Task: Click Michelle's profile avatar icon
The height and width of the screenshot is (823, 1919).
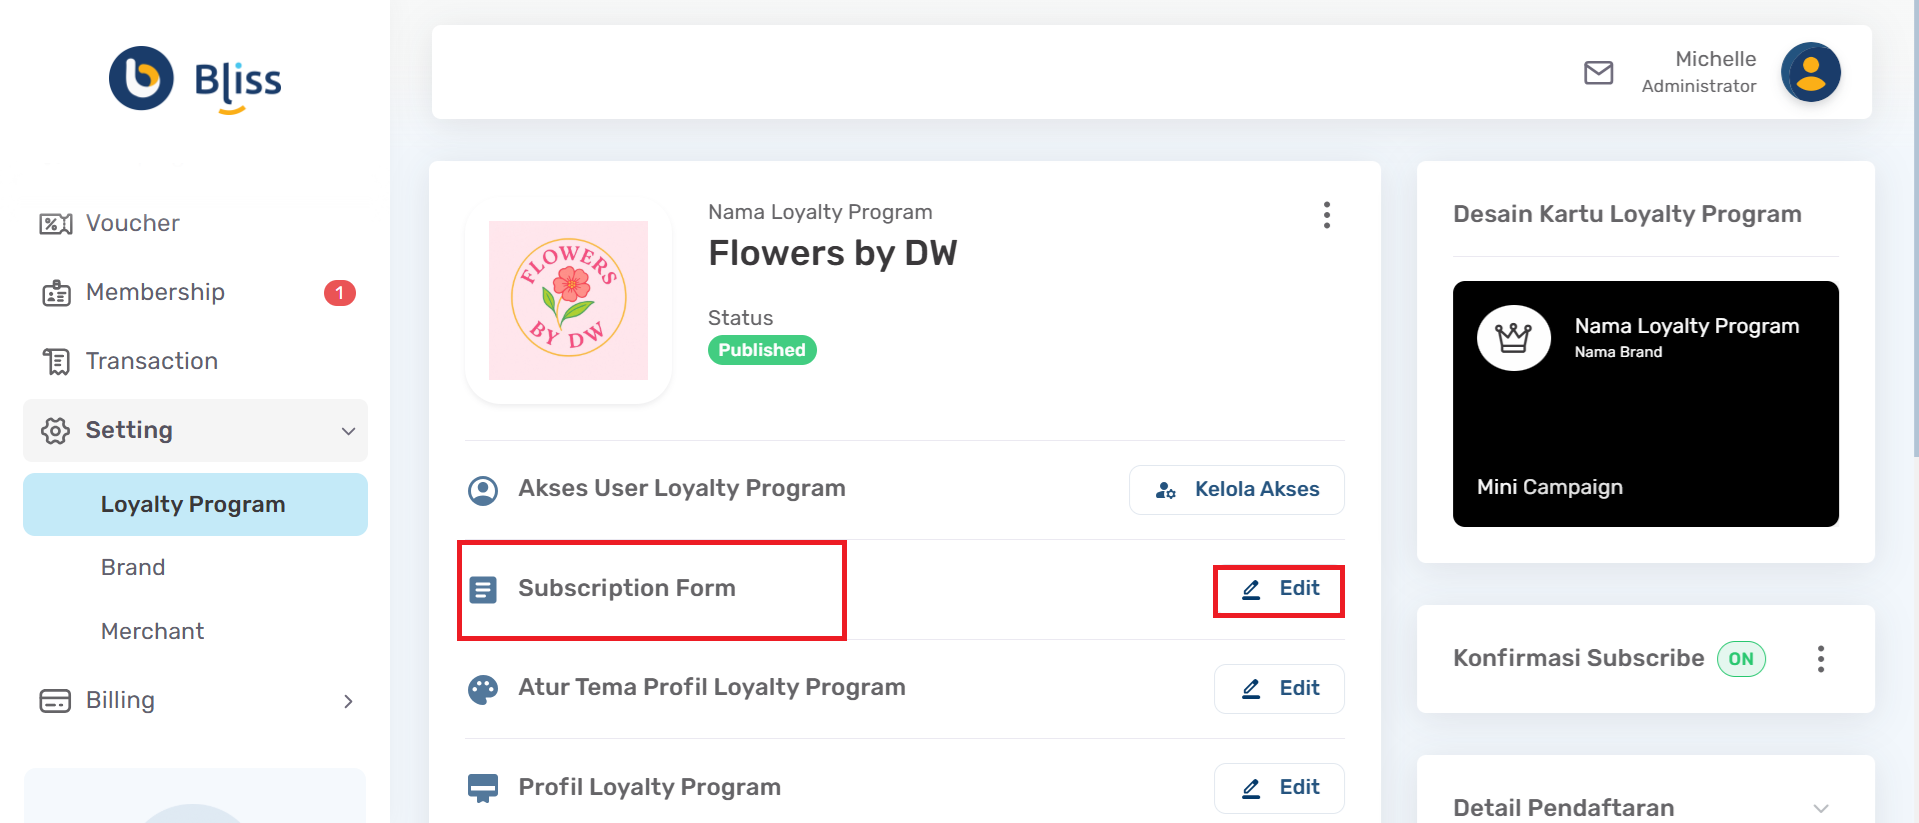Action: click(1810, 72)
